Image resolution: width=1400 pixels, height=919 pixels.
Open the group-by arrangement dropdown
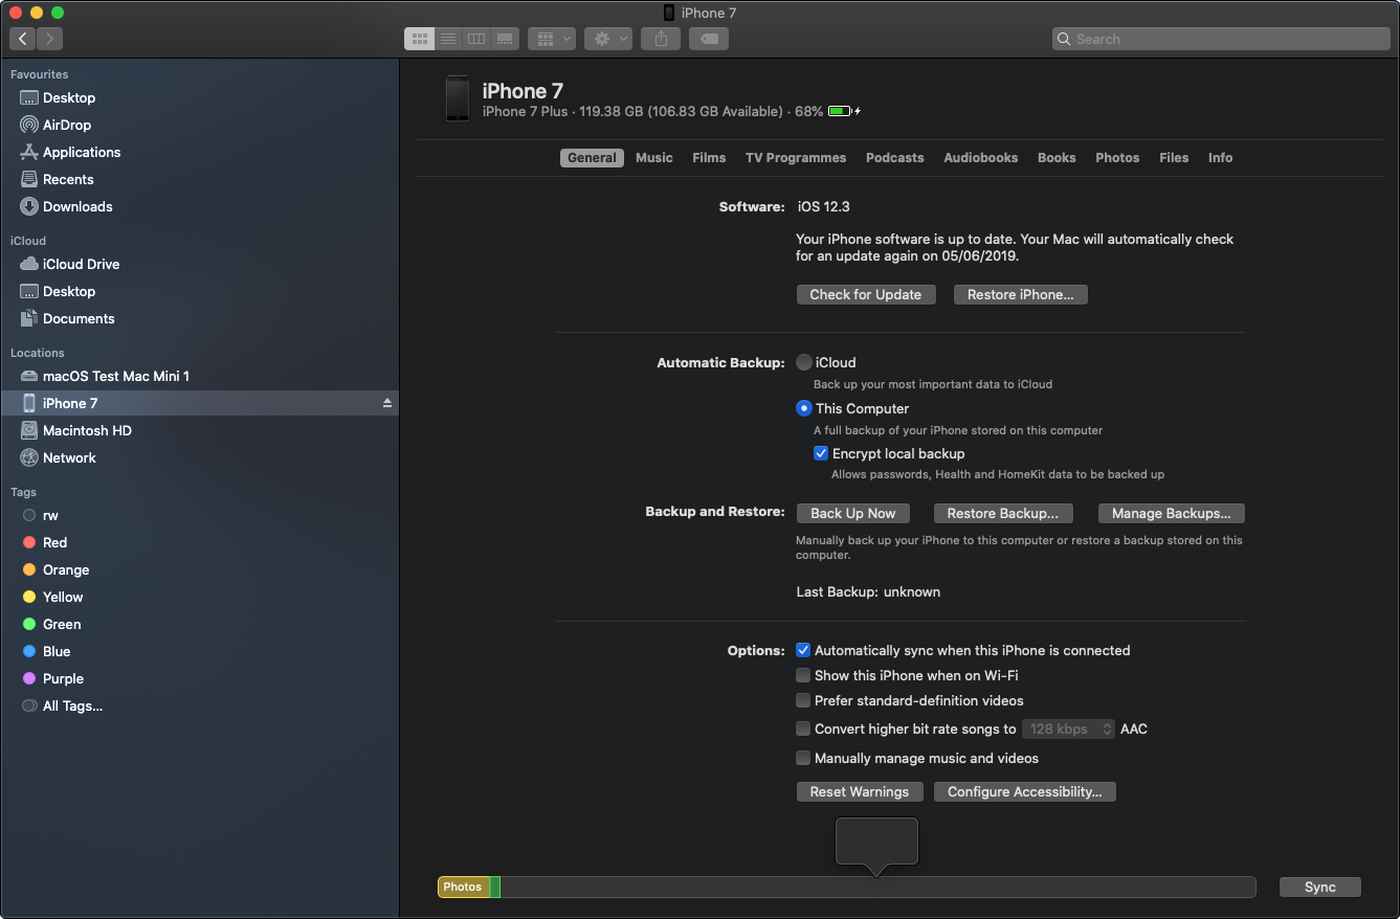[551, 39]
